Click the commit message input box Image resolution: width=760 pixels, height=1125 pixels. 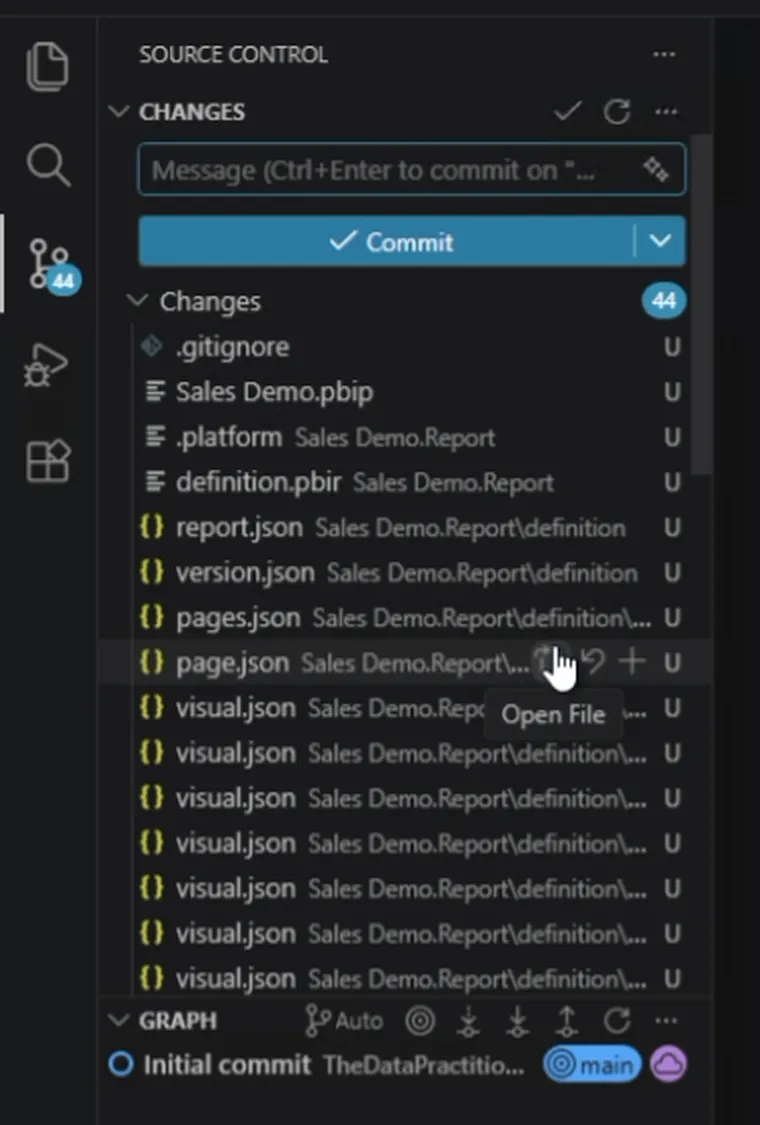(x=412, y=170)
